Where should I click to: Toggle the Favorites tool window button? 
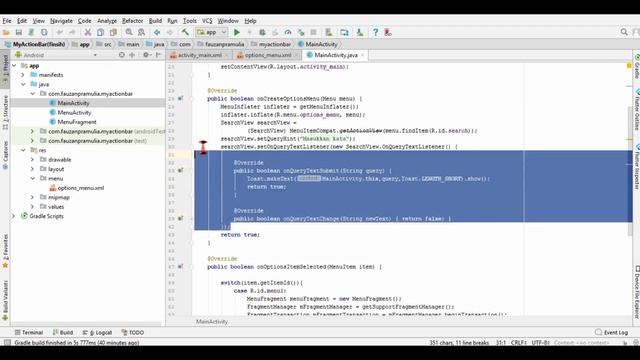[x=5, y=251]
